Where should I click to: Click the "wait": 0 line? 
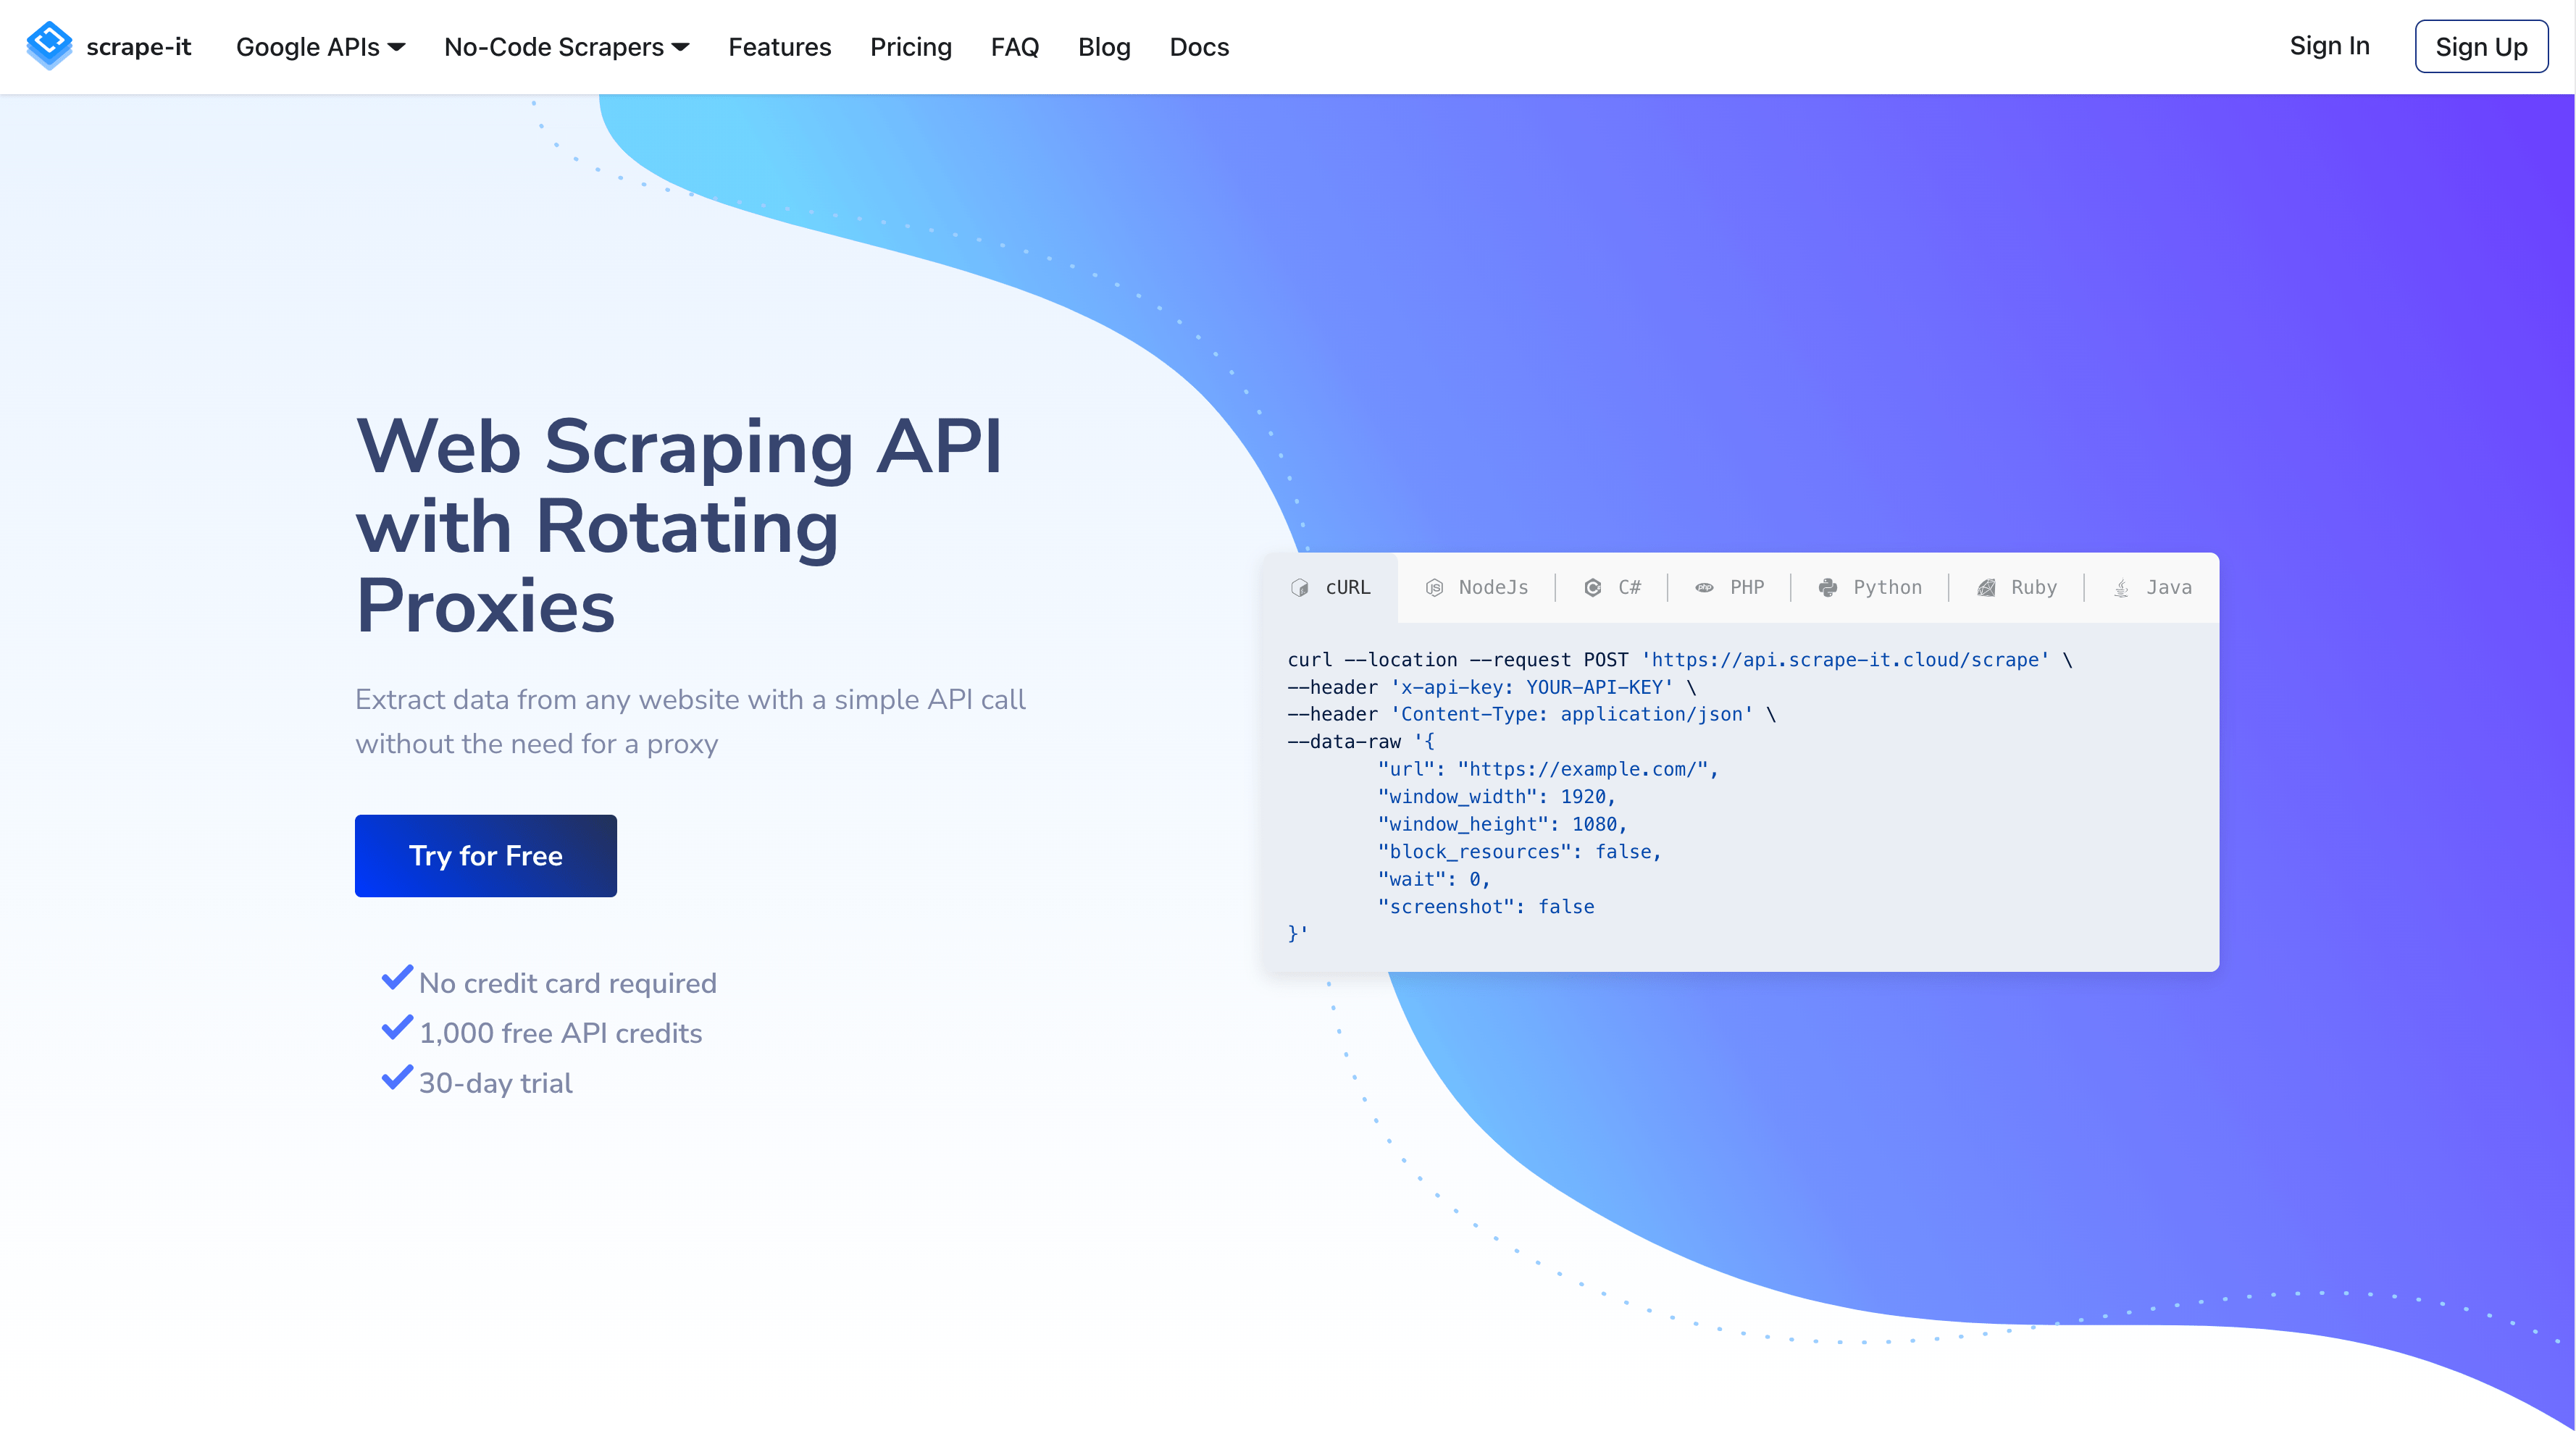tap(1434, 879)
